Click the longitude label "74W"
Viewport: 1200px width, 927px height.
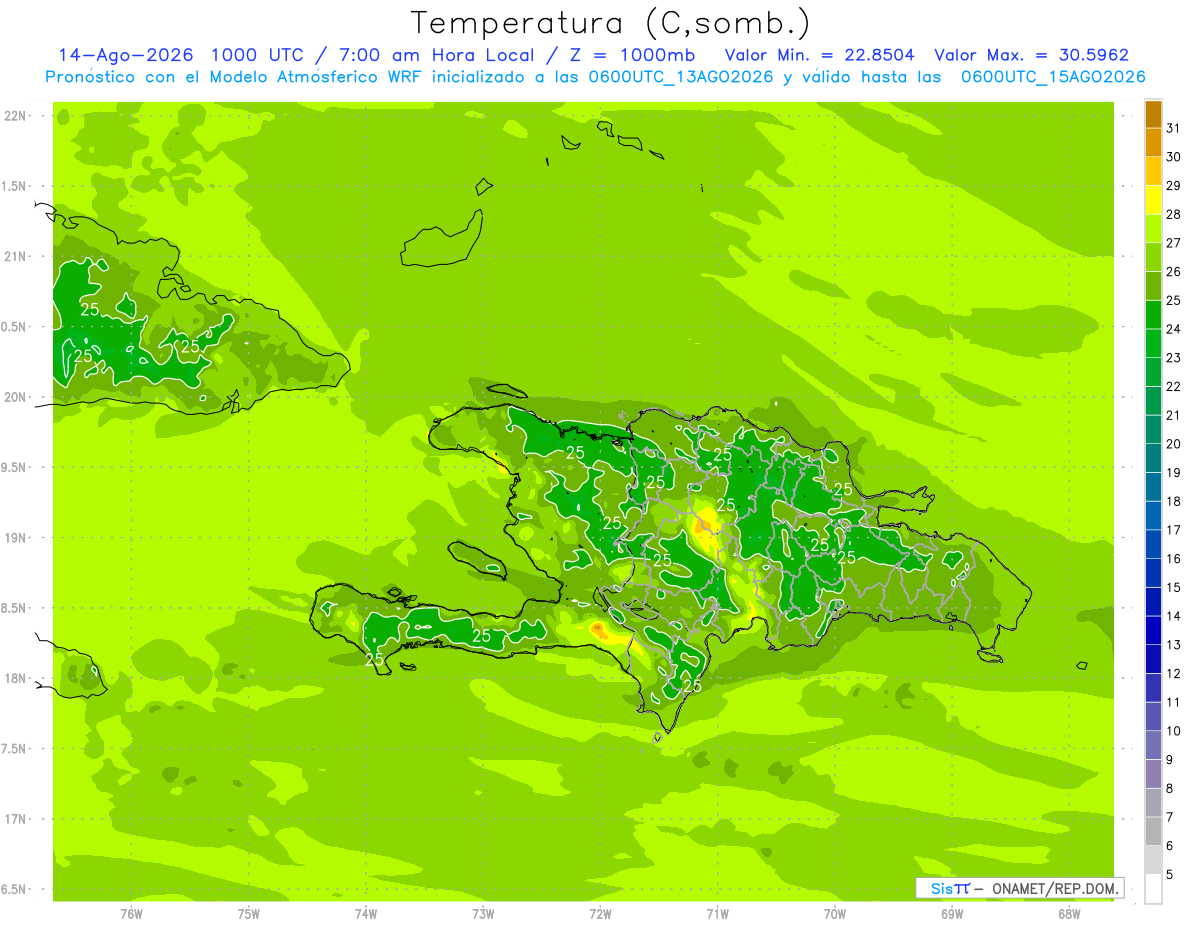coord(366,913)
